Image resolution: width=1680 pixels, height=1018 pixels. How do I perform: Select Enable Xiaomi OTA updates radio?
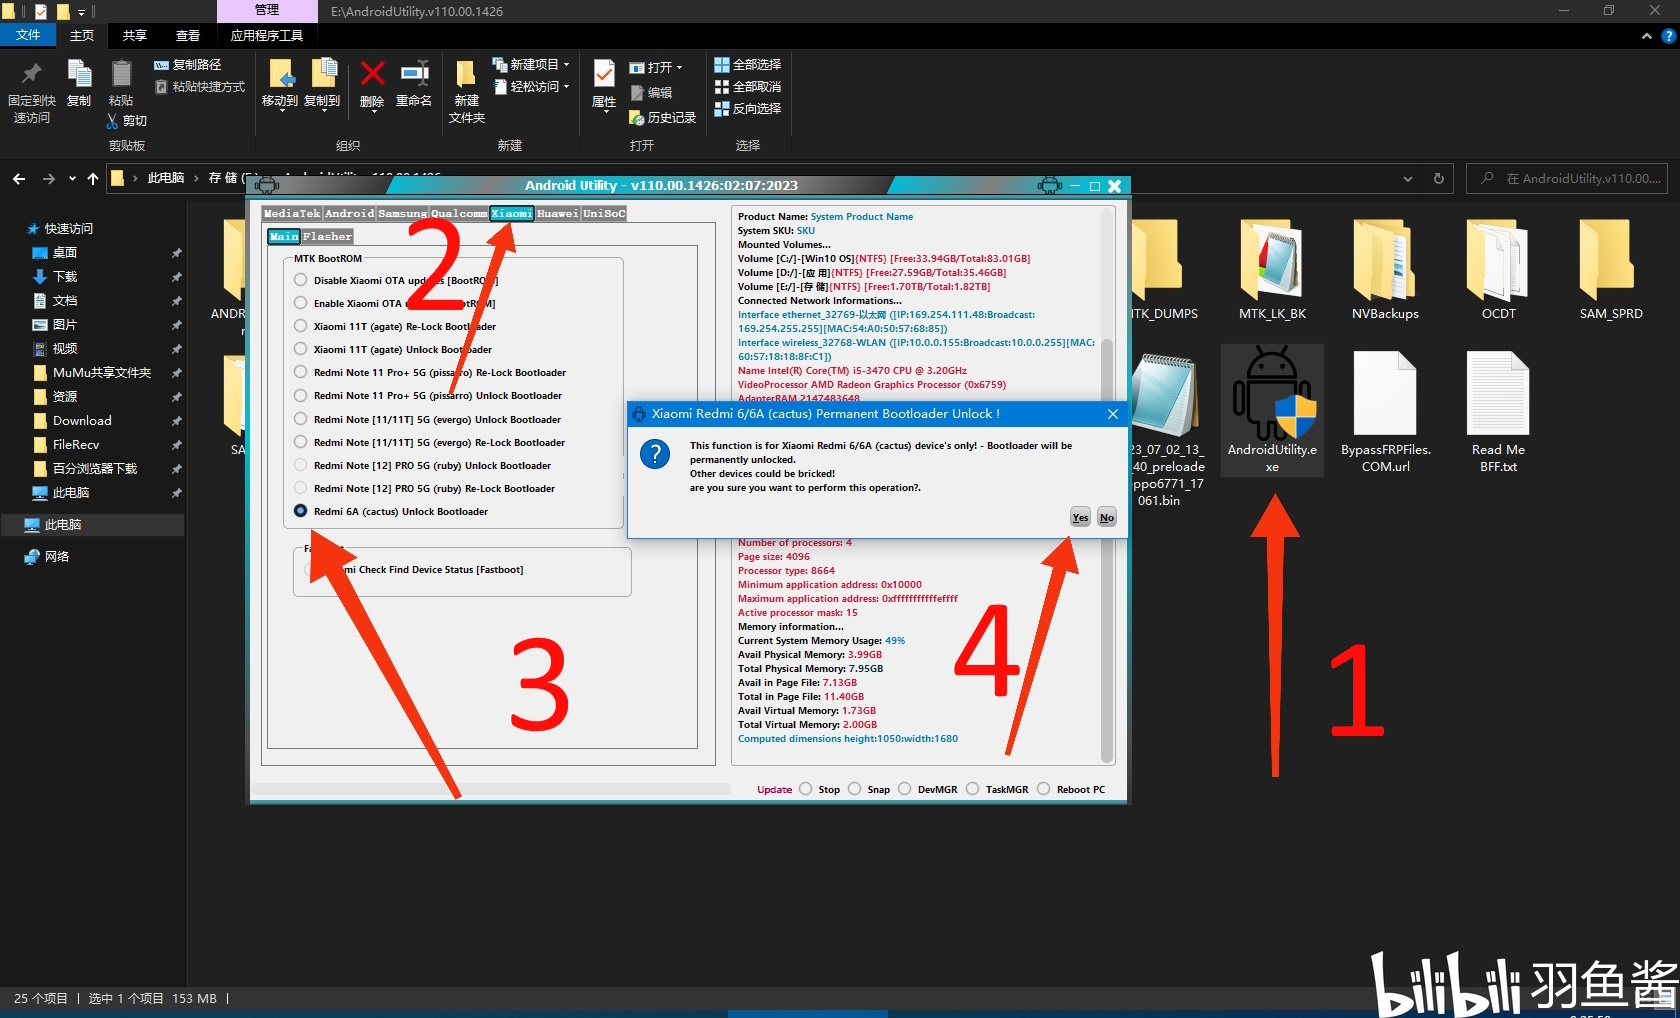[301, 304]
